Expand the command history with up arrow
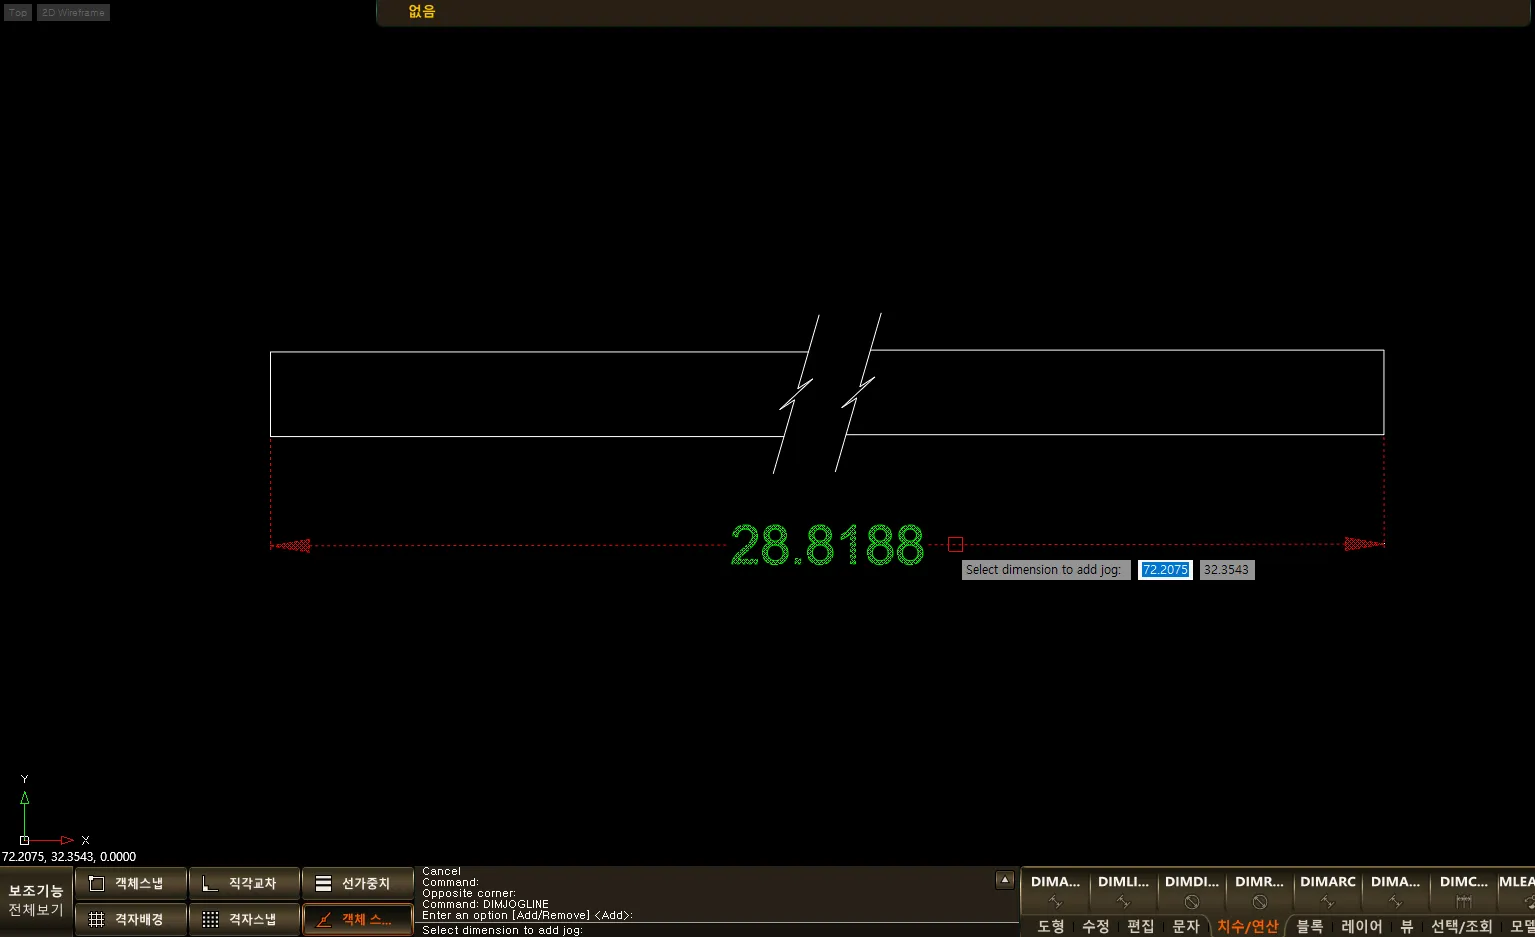Screen dimensions: 1535x937 tap(1005, 880)
